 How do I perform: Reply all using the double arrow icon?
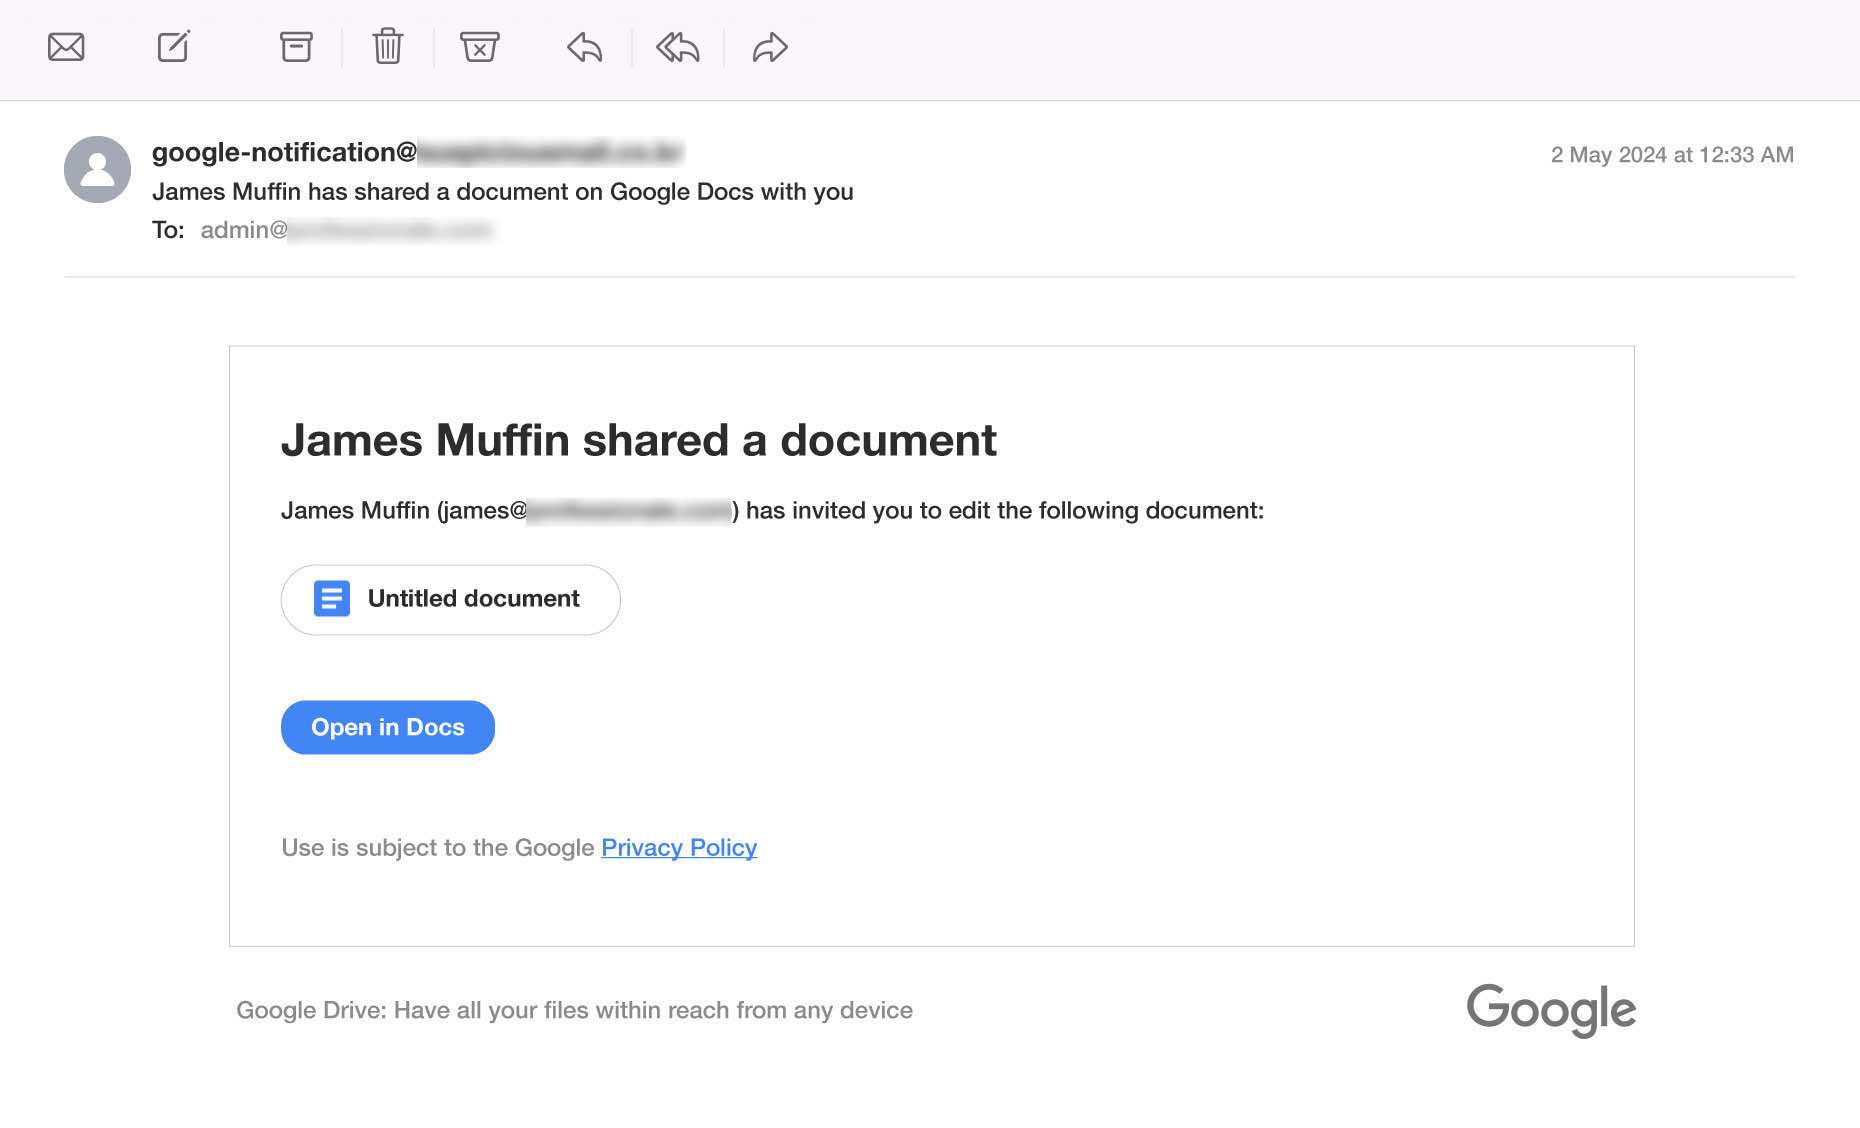click(x=678, y=47)
